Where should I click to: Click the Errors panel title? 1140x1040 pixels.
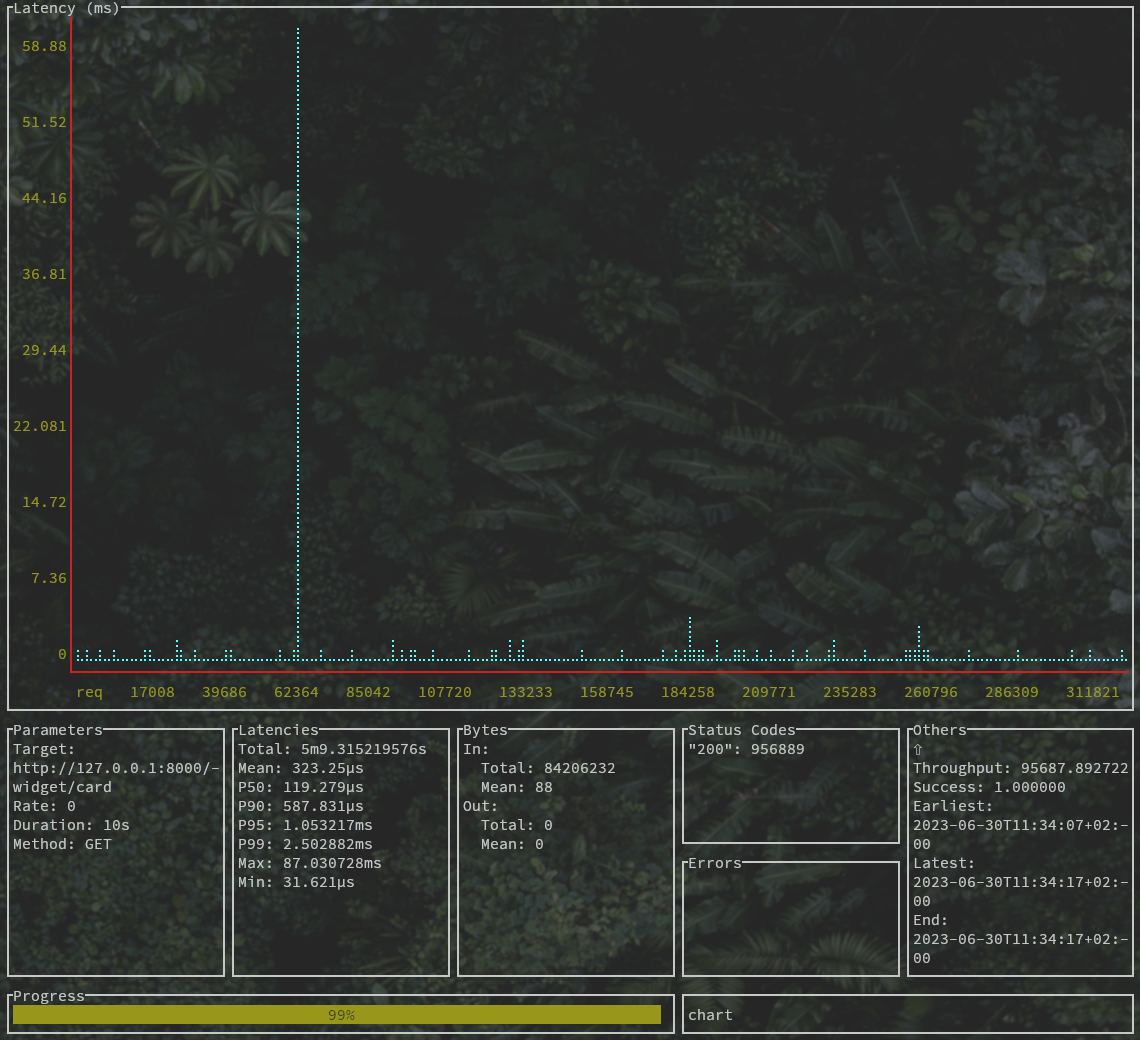[x=715, y=863]
